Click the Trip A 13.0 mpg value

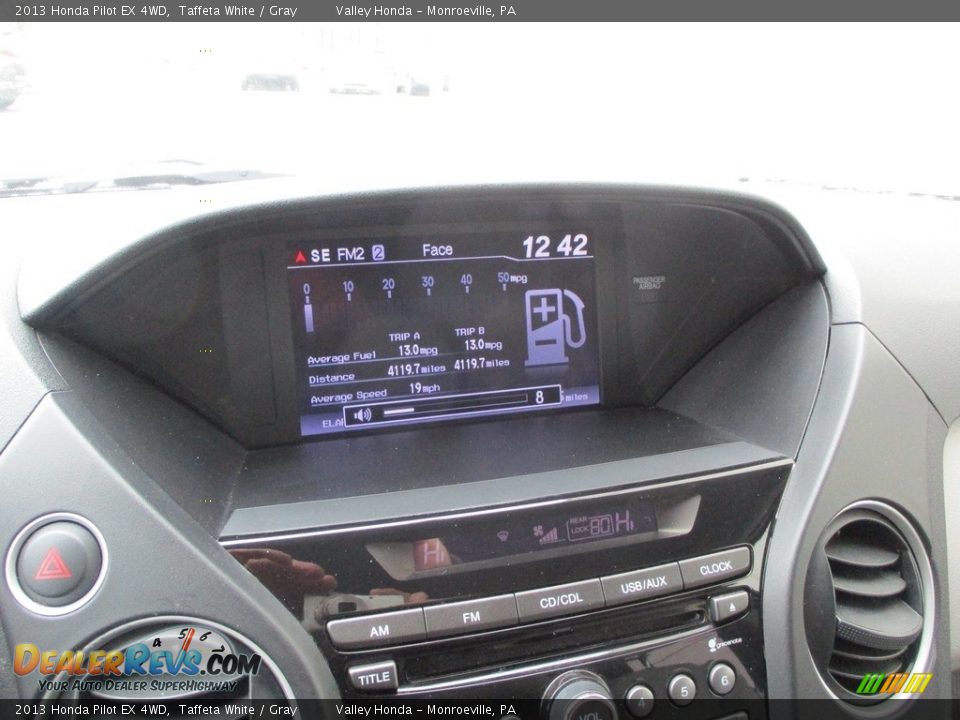tap(418, 350)
